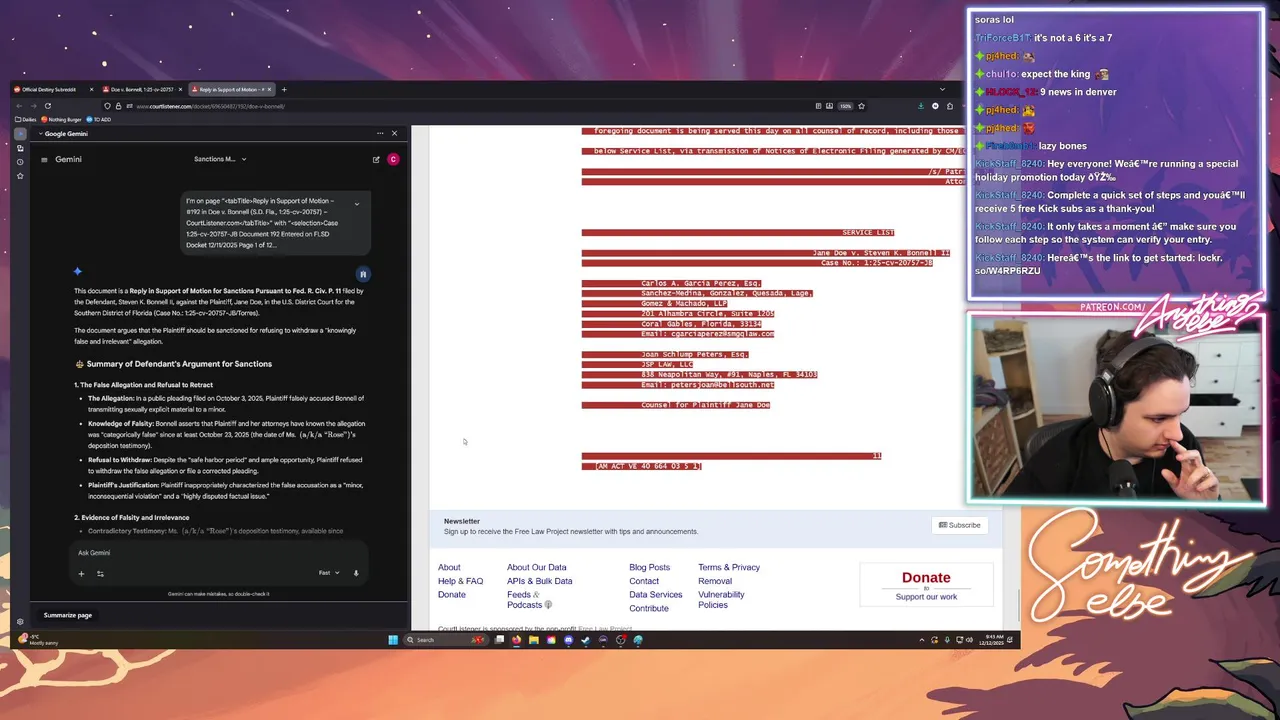Click the large Donate support button
This screenshot has width=1280, height=720.
coord(926,584)
